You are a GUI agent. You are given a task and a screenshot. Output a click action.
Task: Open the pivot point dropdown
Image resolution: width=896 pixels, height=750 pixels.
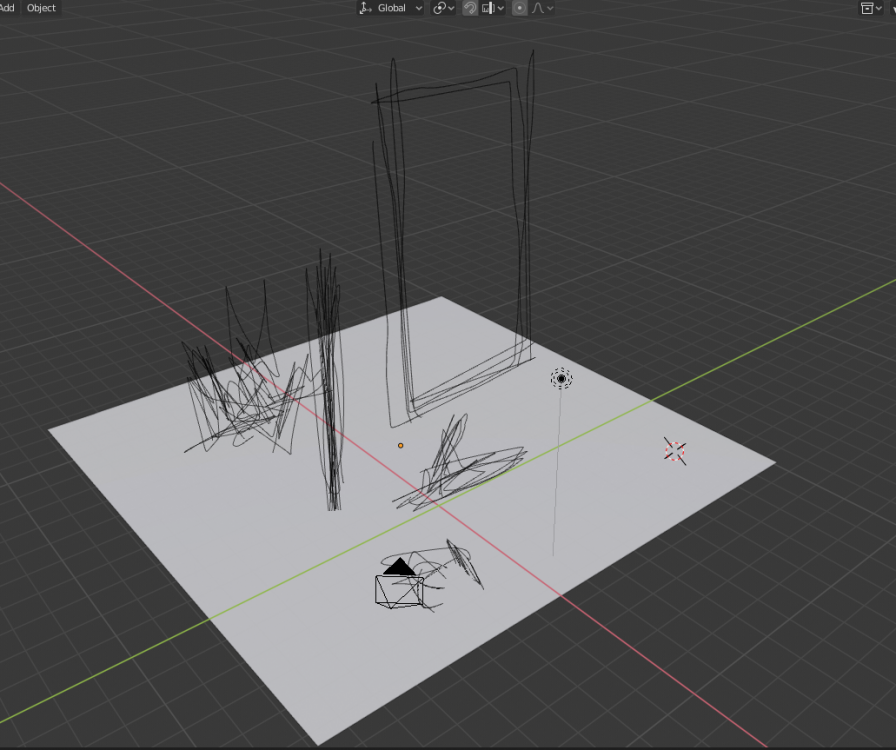pos(444,8)
